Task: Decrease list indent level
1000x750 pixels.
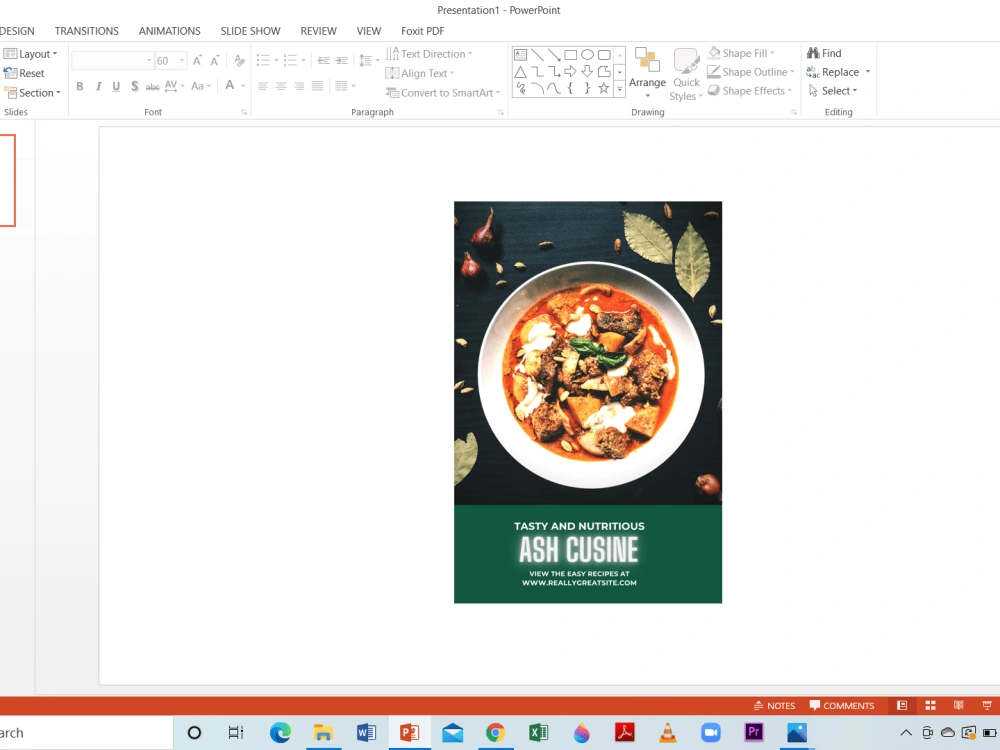Action: (x=323, y=61)
